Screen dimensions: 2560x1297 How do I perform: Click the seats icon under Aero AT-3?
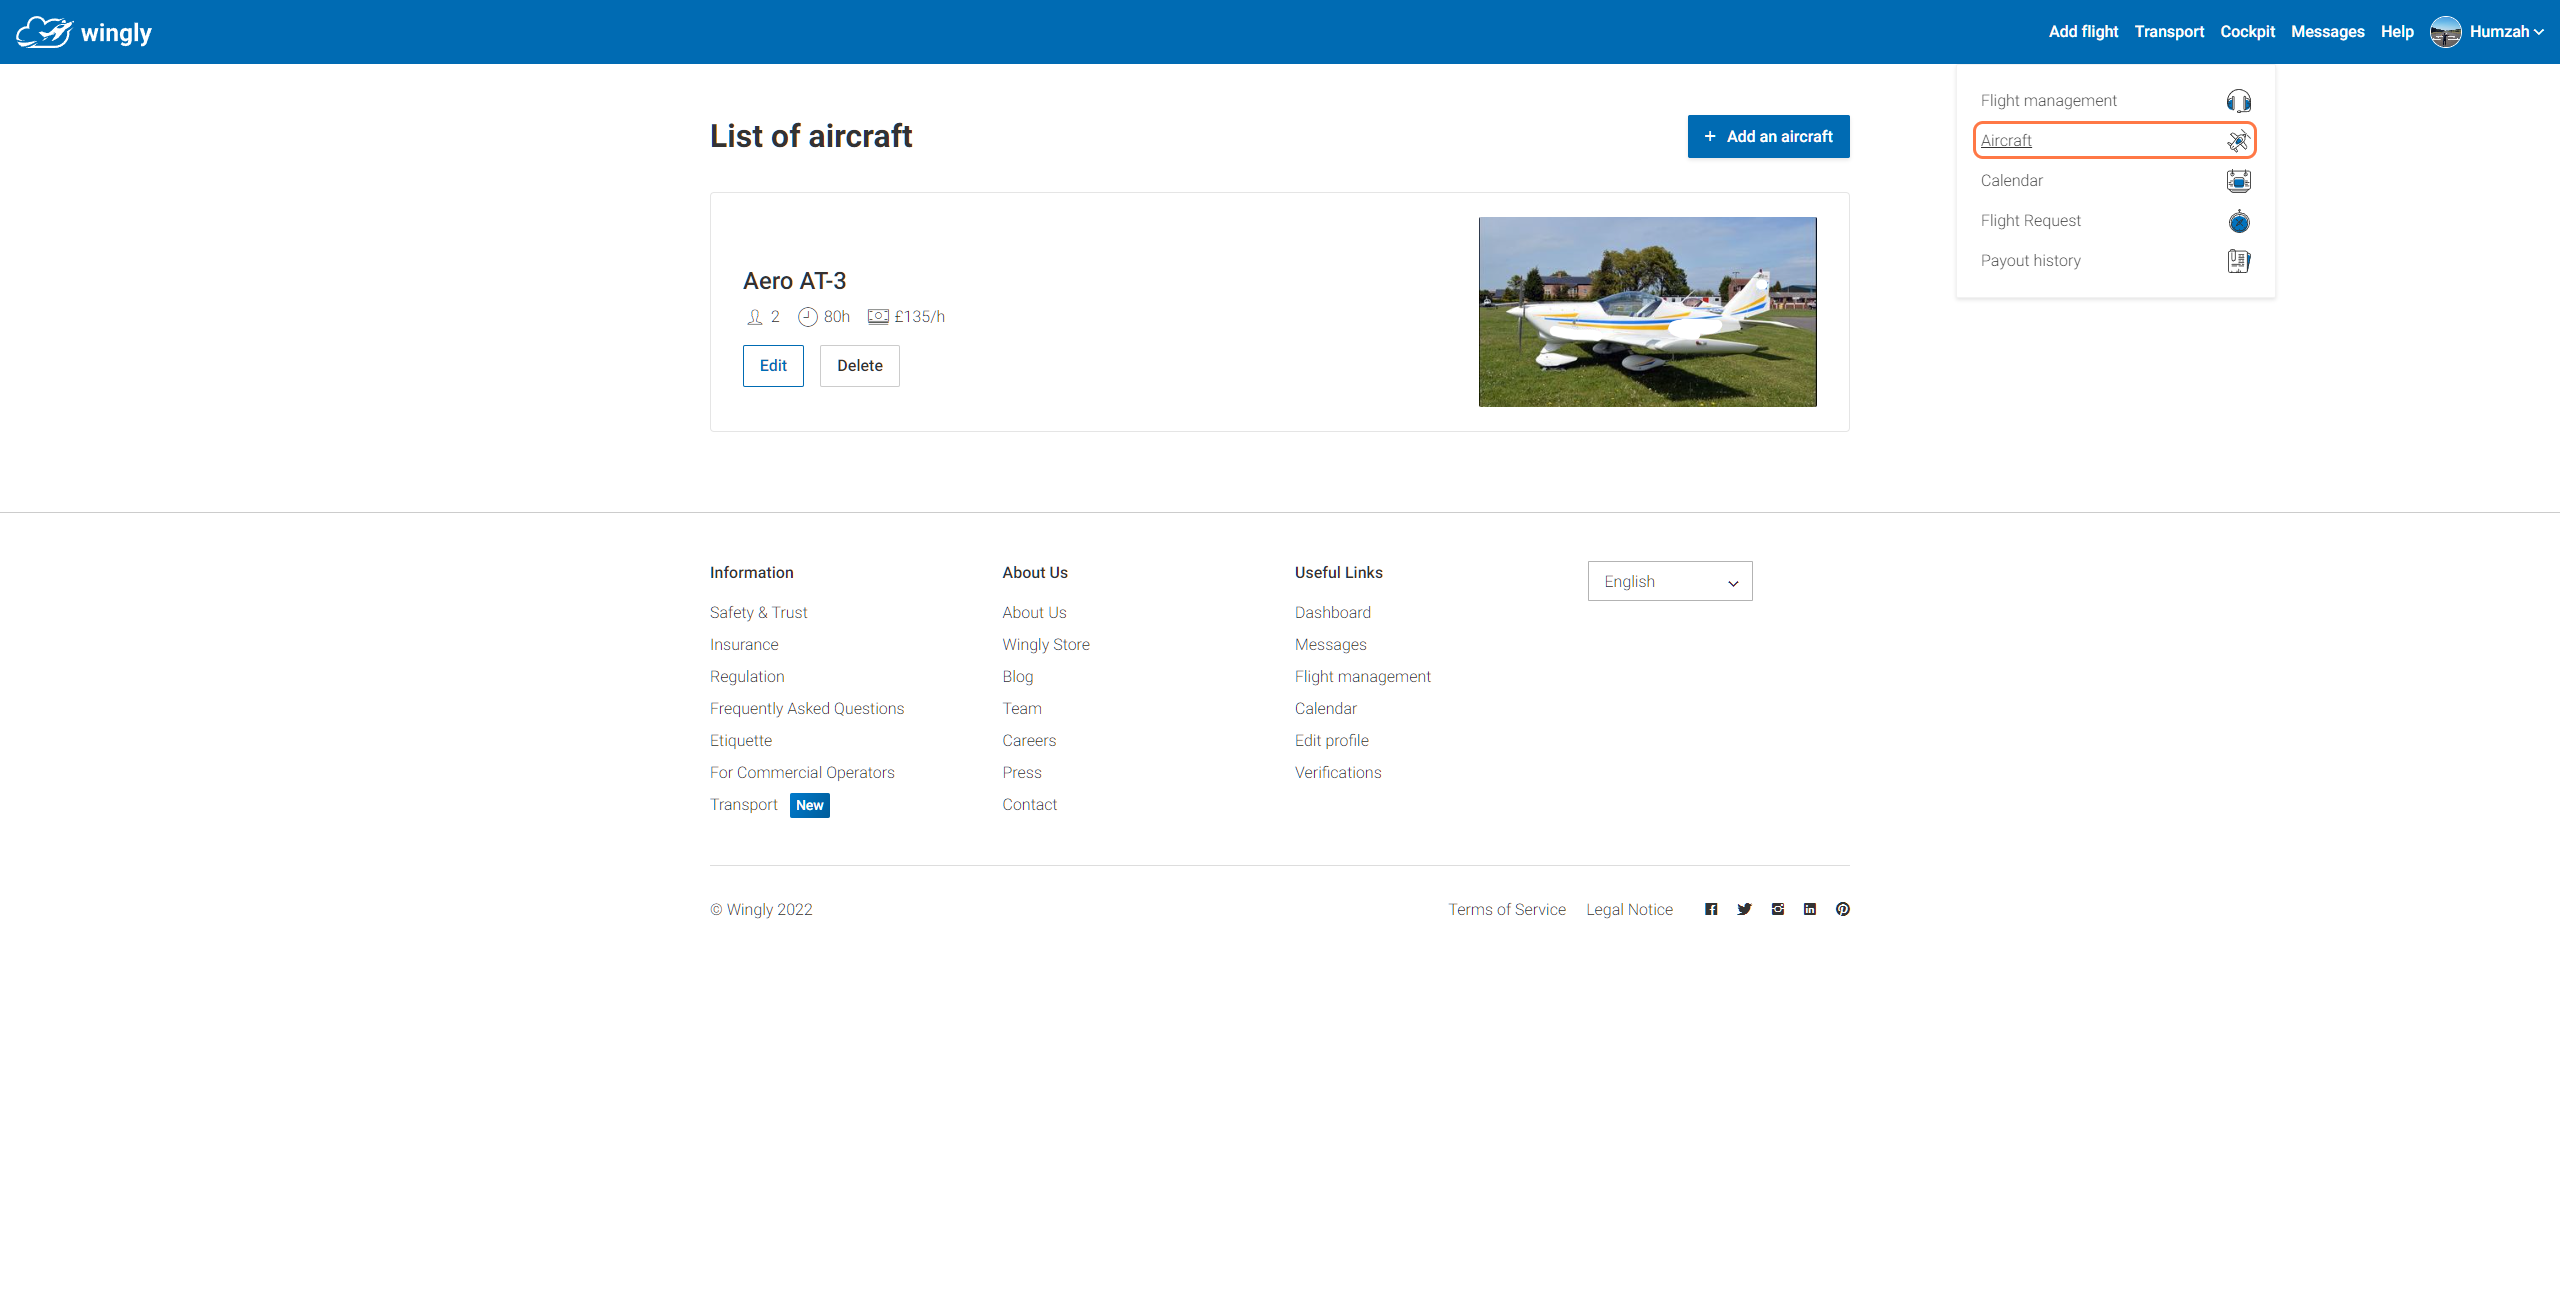[755, 317]
